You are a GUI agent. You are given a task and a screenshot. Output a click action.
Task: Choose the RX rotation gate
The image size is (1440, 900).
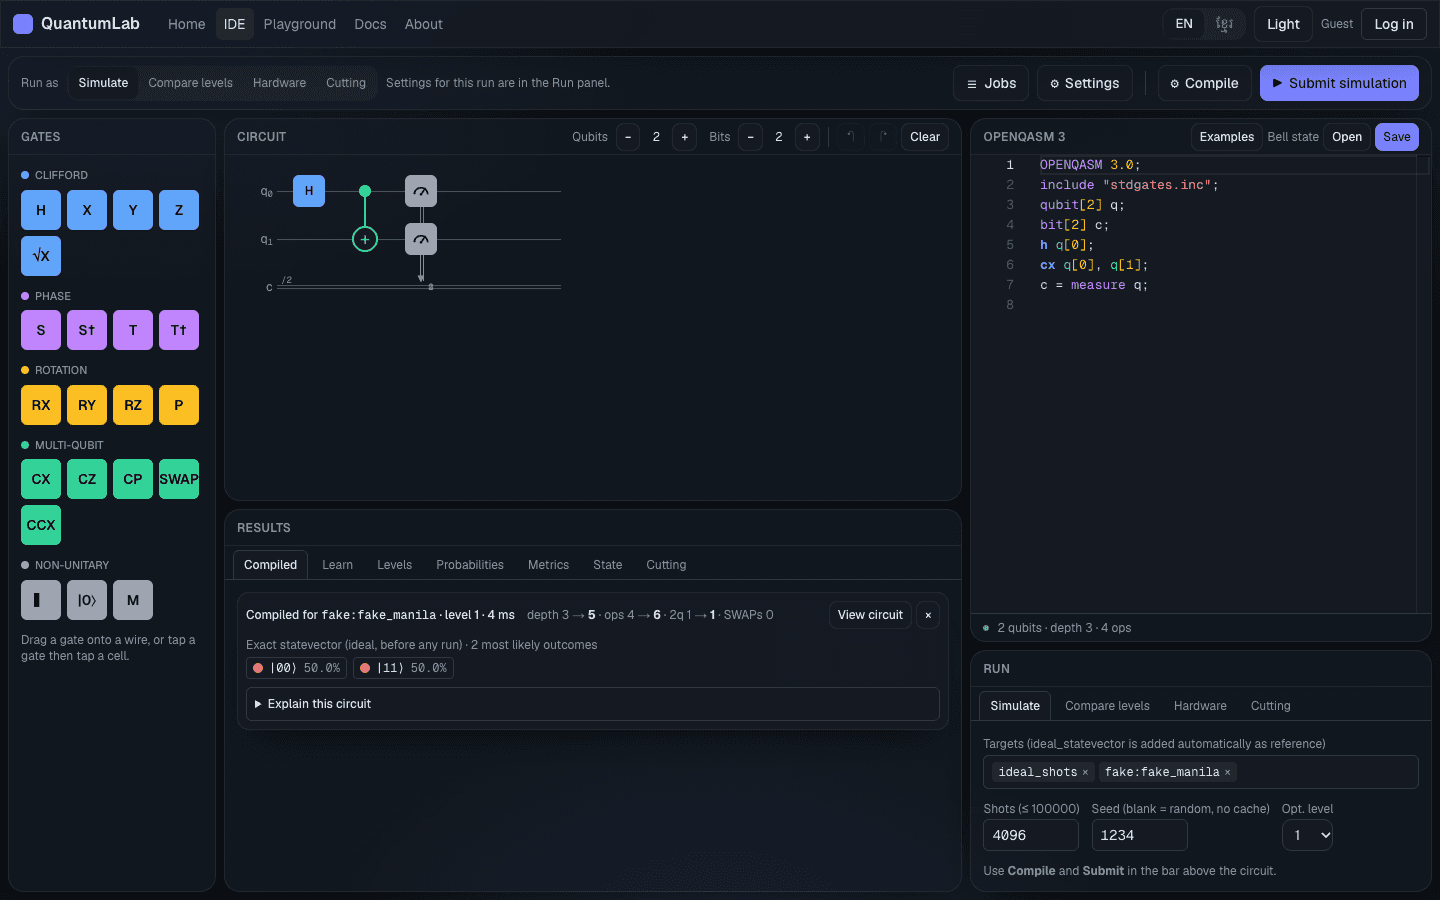pos(41,405)
